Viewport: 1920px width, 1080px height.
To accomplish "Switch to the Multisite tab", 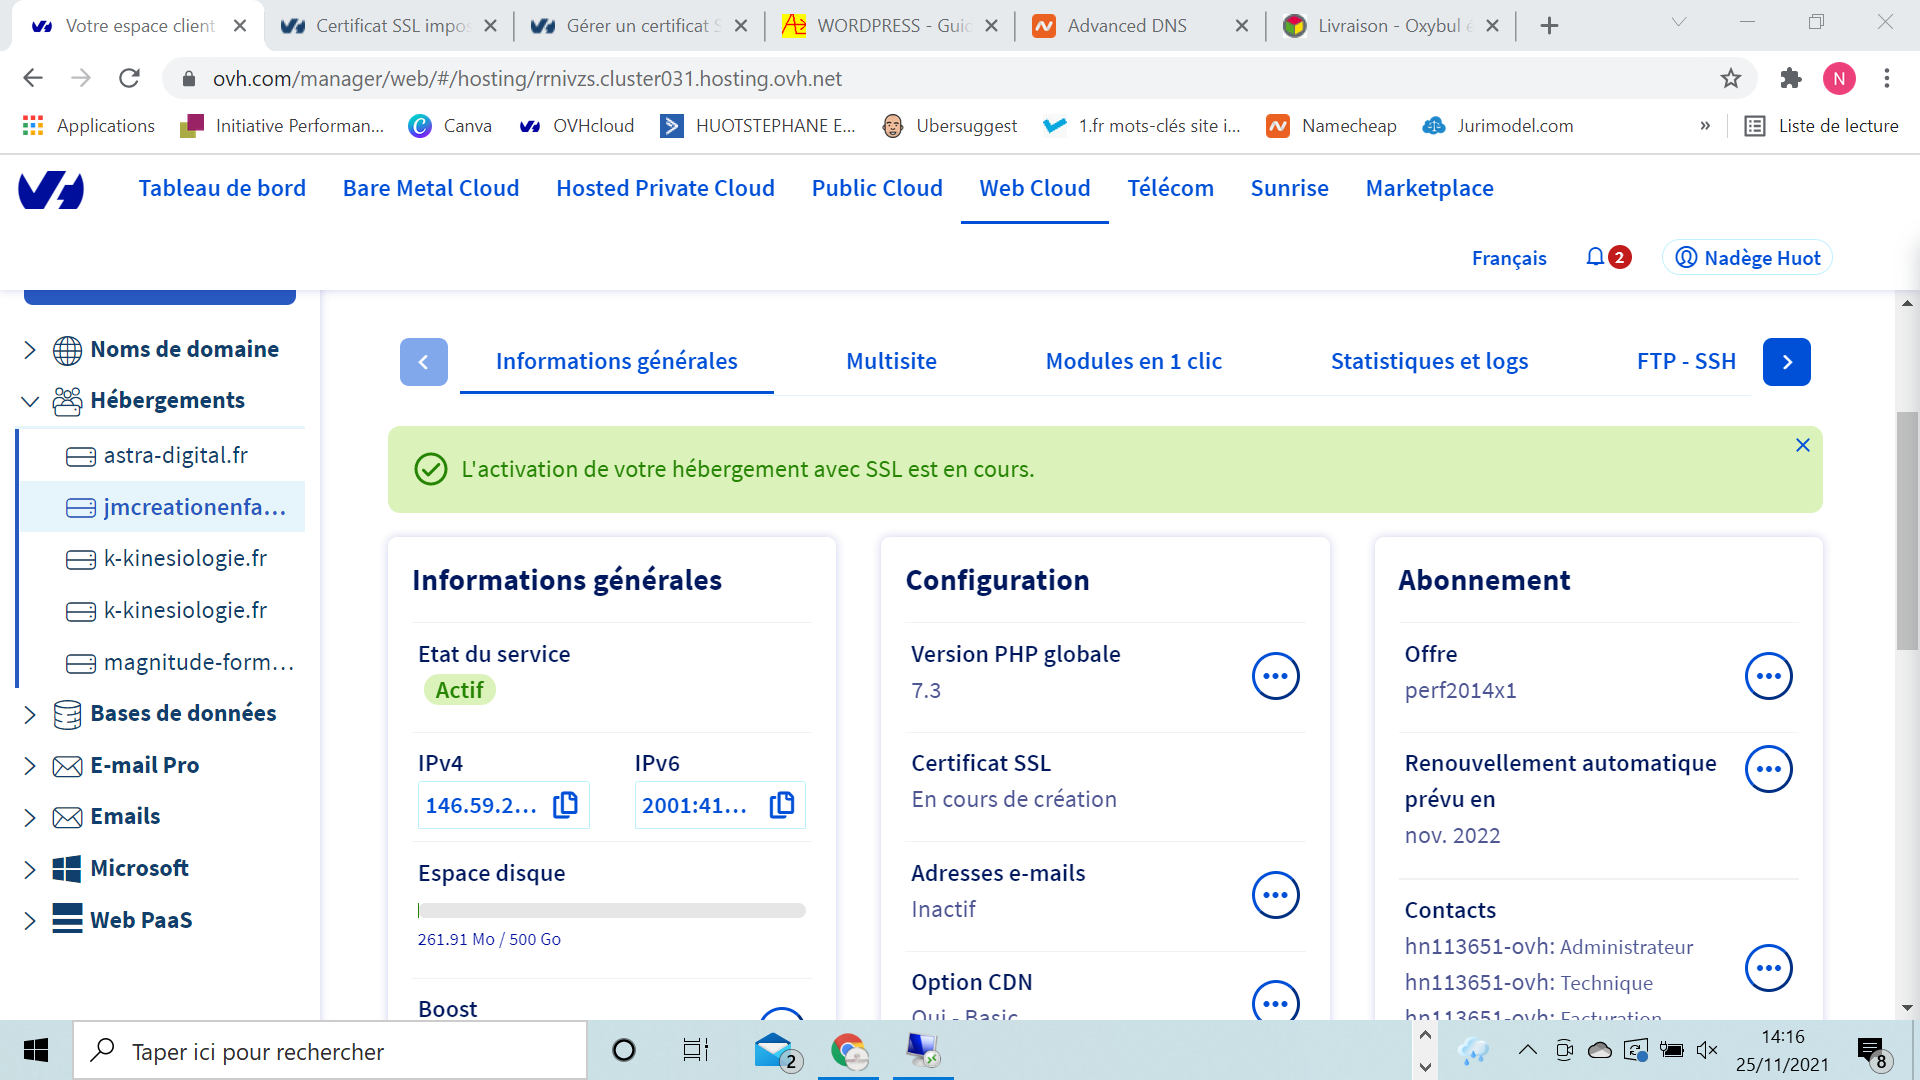I will pos(891,361).
